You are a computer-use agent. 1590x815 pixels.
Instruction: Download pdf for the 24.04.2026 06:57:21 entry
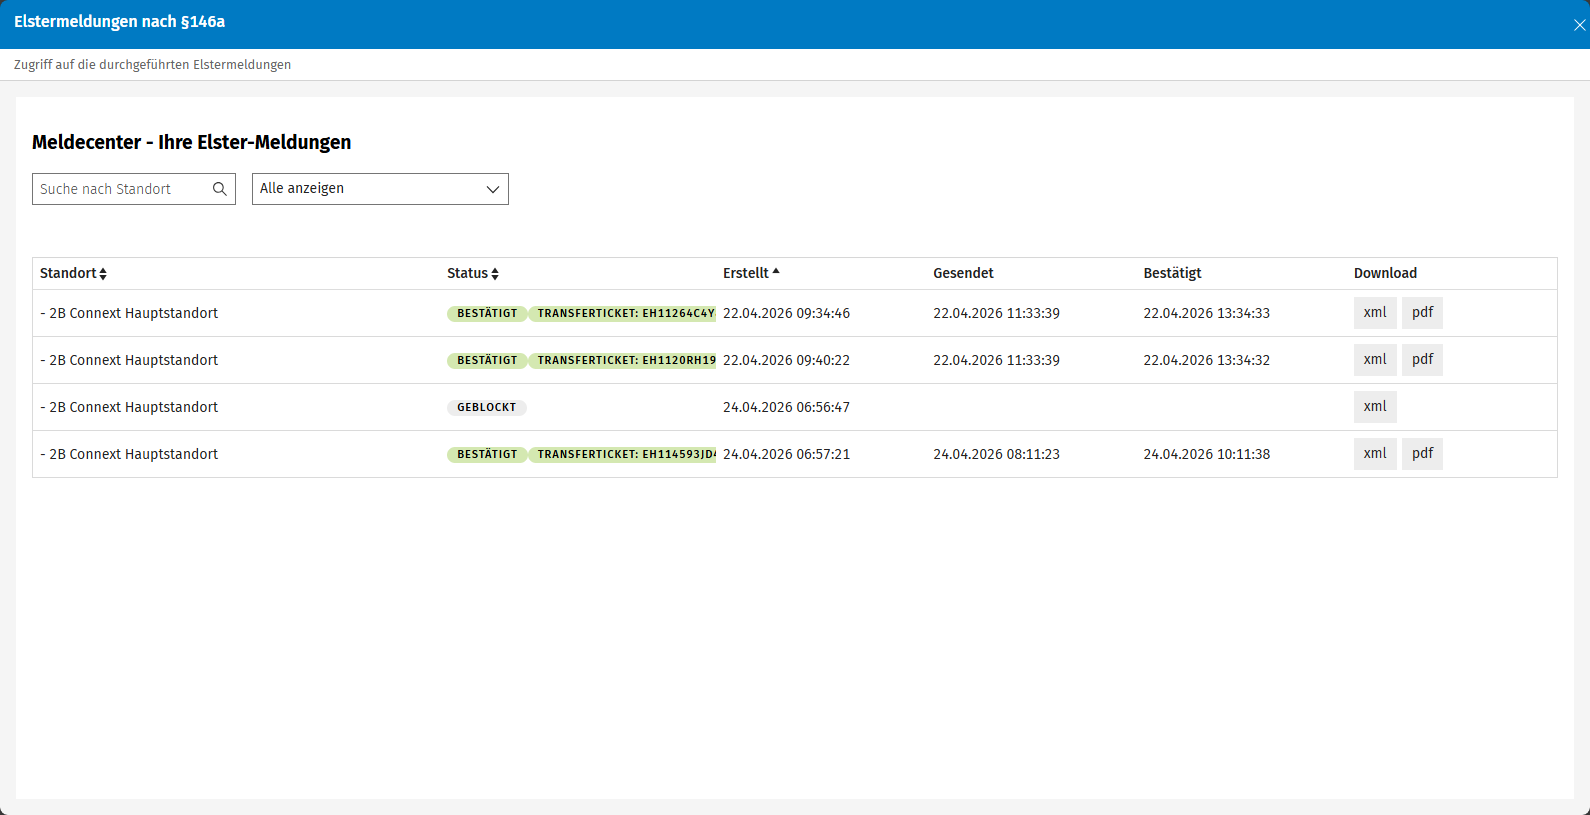(1422, 454)
